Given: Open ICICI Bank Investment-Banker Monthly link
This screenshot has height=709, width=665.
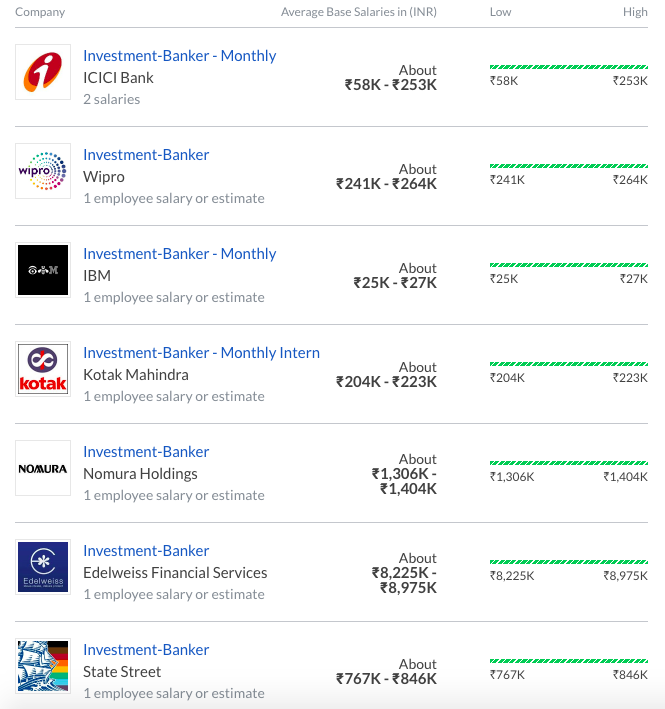Looking at the screenshot, I should click(x=179, y=56).
